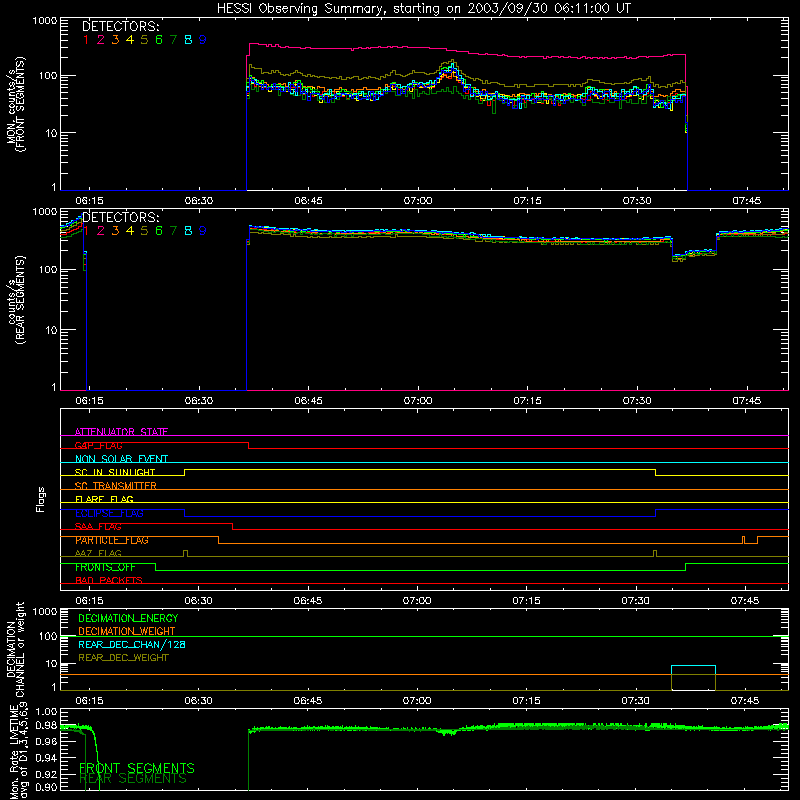
Task: Select dark green detector 7 in rear segments legend
Action: (173, 231)
